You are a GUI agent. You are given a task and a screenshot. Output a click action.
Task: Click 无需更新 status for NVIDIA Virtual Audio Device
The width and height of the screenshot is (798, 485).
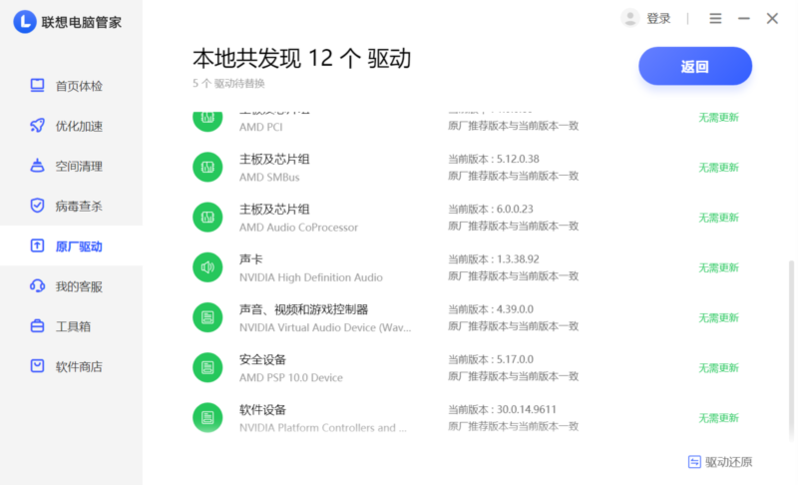(718, 317)
